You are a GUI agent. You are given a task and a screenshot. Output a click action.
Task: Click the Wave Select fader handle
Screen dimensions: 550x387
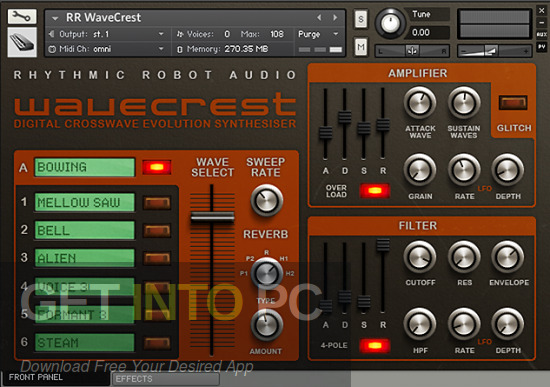coord(212,217)
